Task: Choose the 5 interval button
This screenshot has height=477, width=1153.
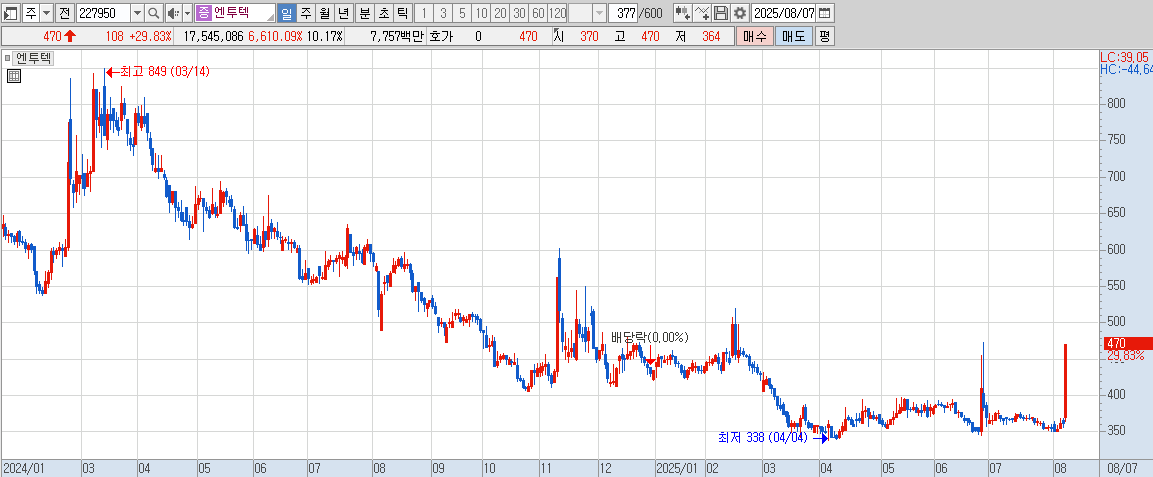Action: pos(462,12)
